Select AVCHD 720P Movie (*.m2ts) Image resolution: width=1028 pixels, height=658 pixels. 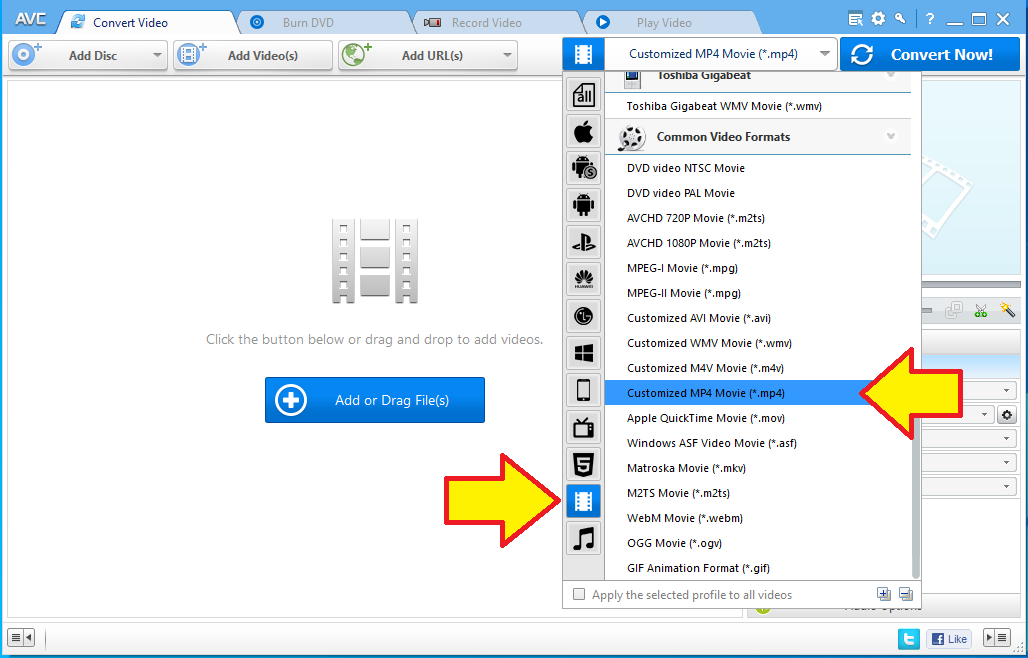757,218
